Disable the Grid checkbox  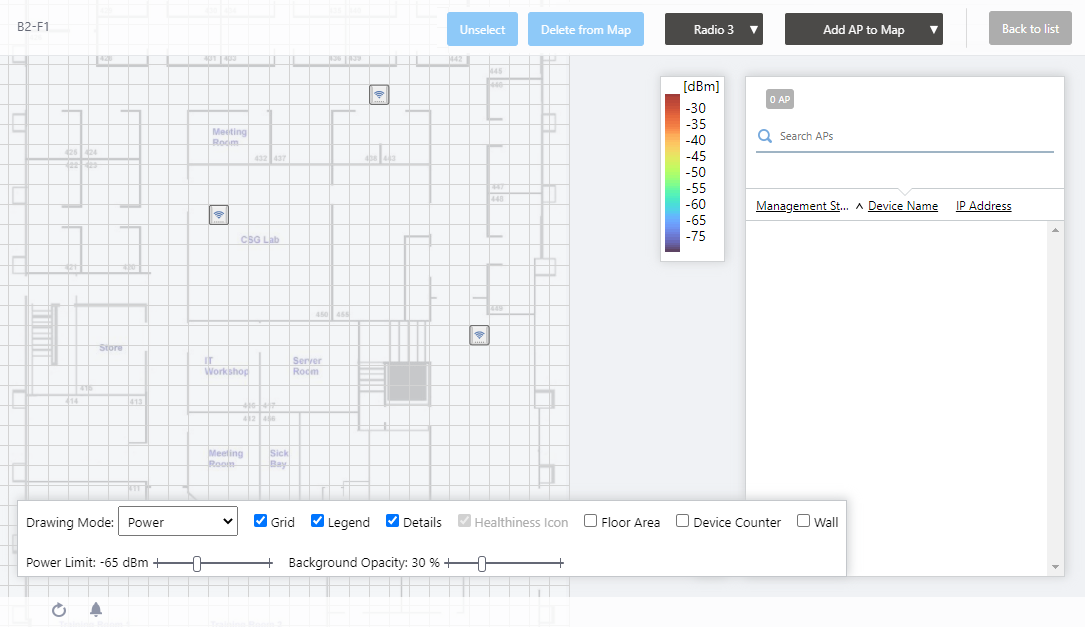[261, 521]
